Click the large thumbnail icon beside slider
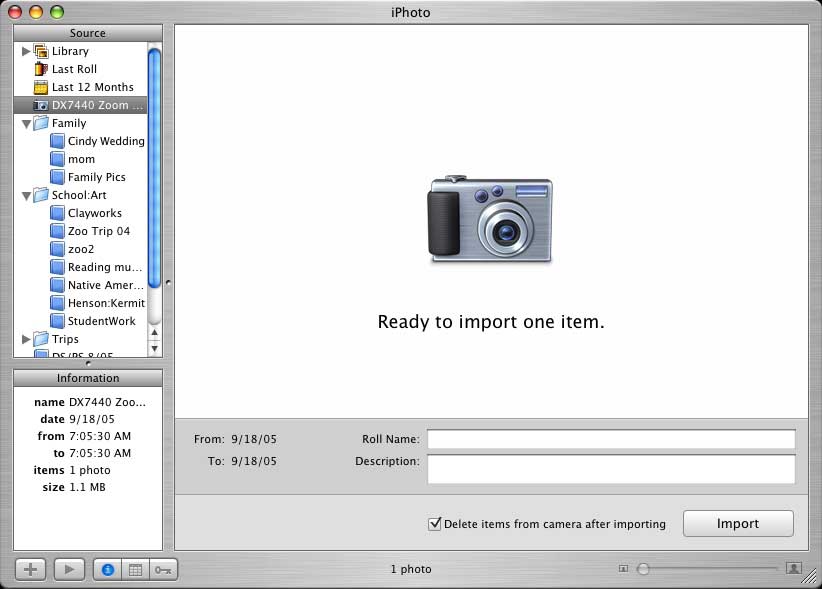The width and height of the screenshot is (822, 589). [x=794, y=568]
